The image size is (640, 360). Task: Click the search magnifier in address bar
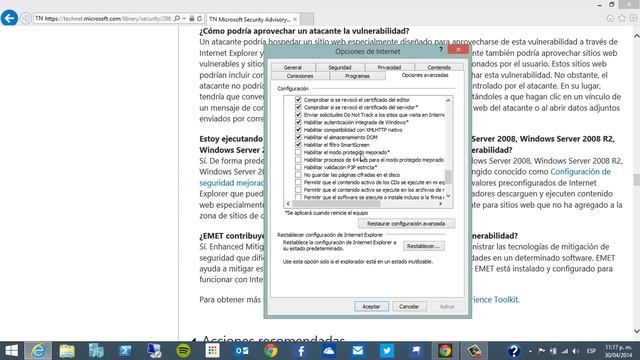click(x=177, y=19)
